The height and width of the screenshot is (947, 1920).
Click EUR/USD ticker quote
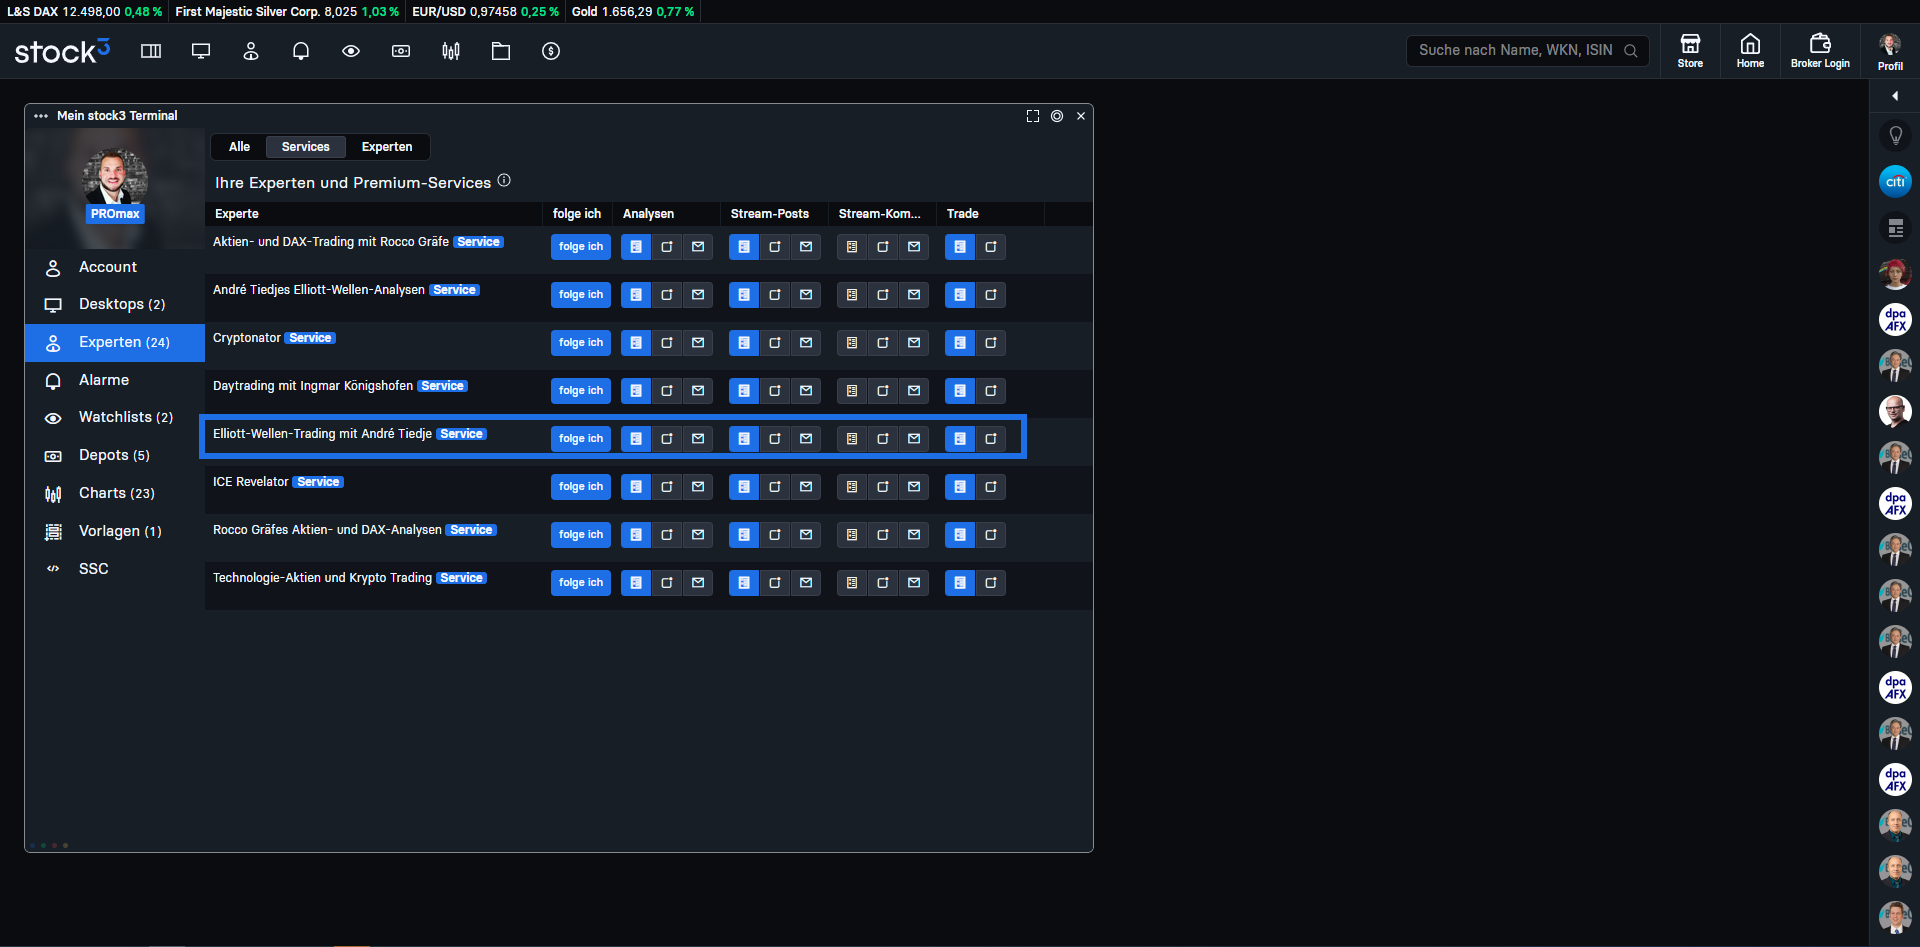tap(486, 12)
